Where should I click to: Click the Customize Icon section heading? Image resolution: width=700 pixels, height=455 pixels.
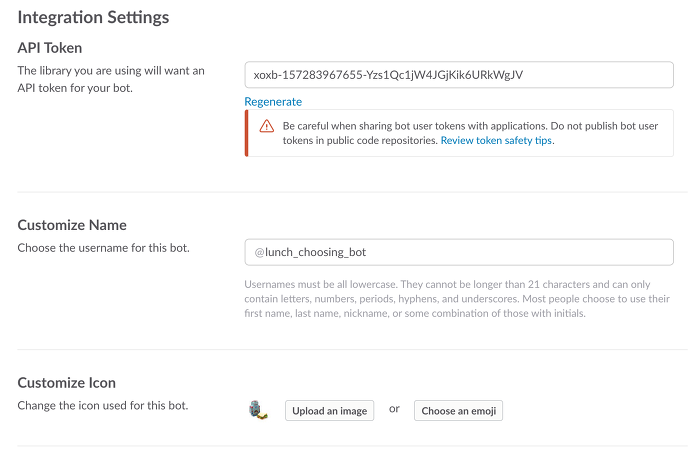tap(67, 383)
